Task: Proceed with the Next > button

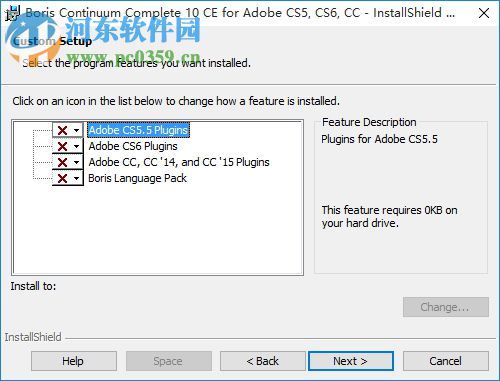Action: coord(351,361)
